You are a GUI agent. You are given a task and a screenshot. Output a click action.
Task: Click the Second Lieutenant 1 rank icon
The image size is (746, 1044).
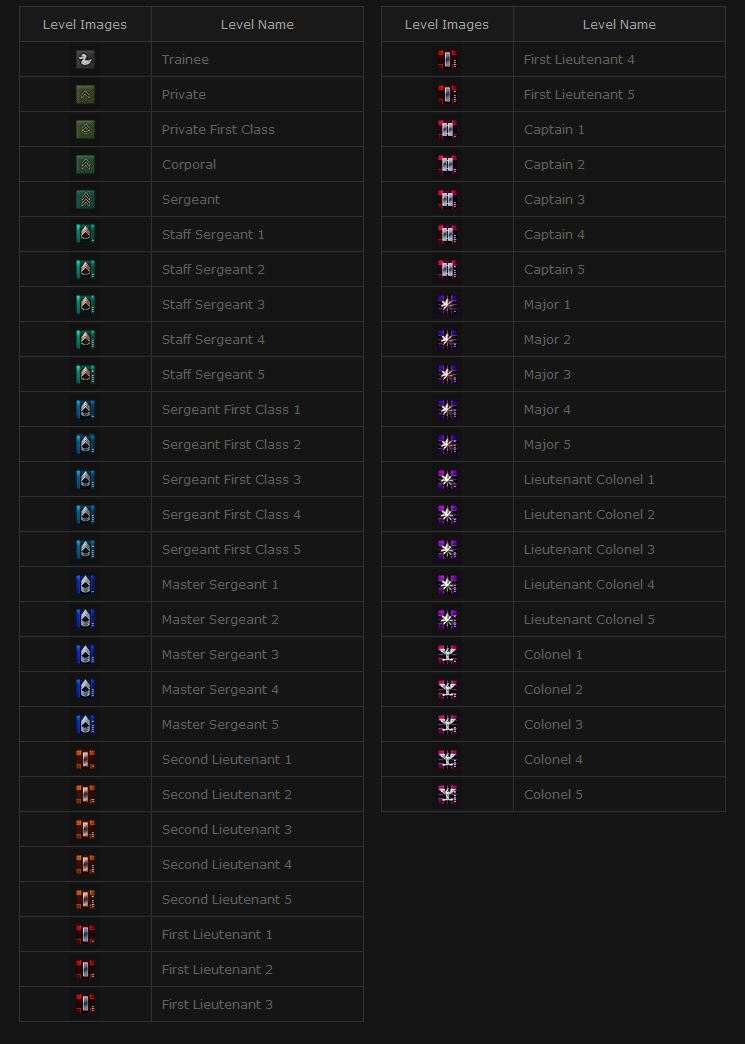click(85, 760)
